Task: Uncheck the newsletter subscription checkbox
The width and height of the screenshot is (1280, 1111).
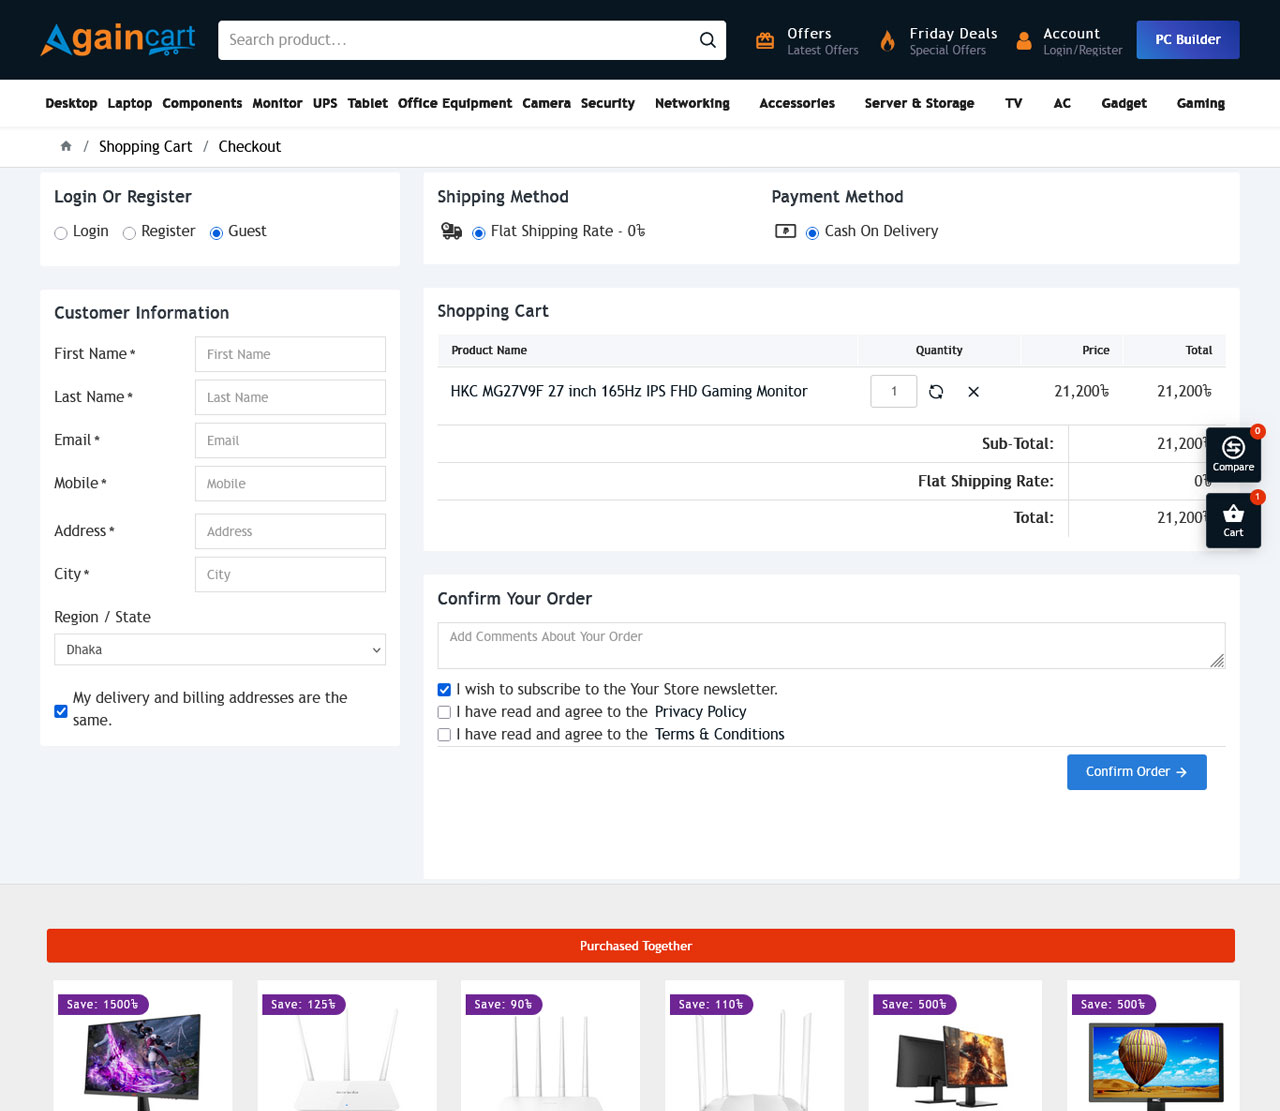Action: [443, 689]
